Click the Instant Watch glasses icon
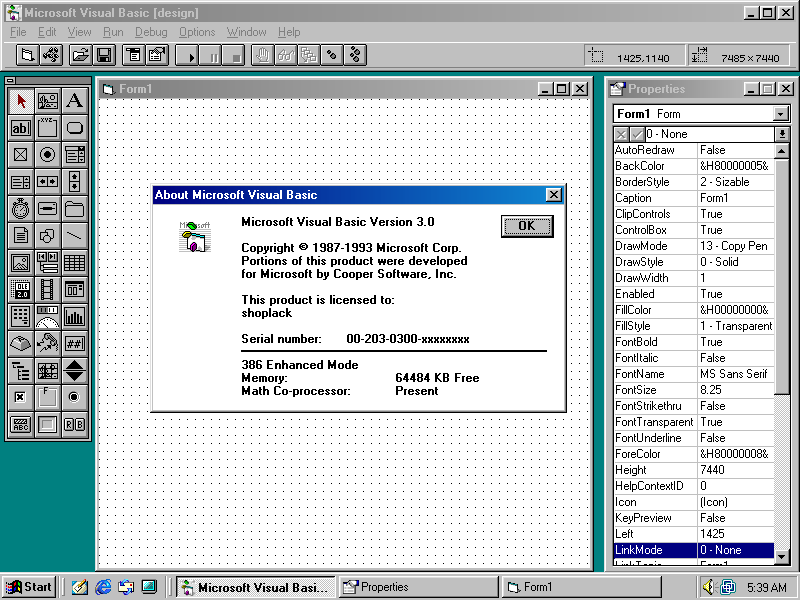This screenshot has height=600, width=800. point(286,55)
